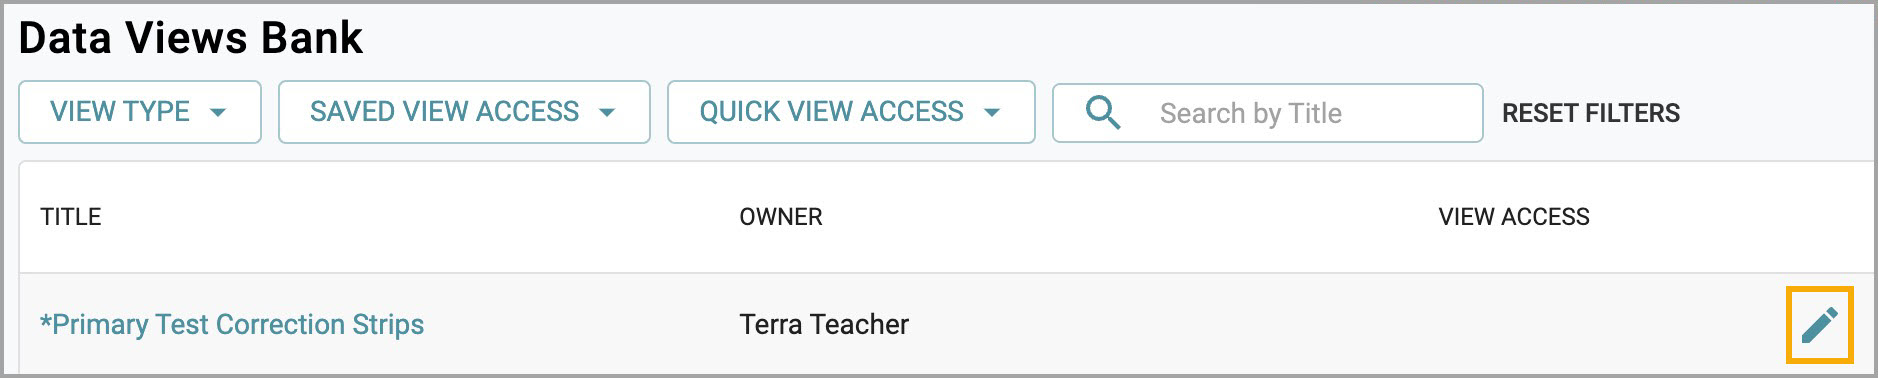The width and height of the screenshot is (1878, 378).
Task: Sort by the VIEW ACCESS column header
Action: tap(1514, 217)
